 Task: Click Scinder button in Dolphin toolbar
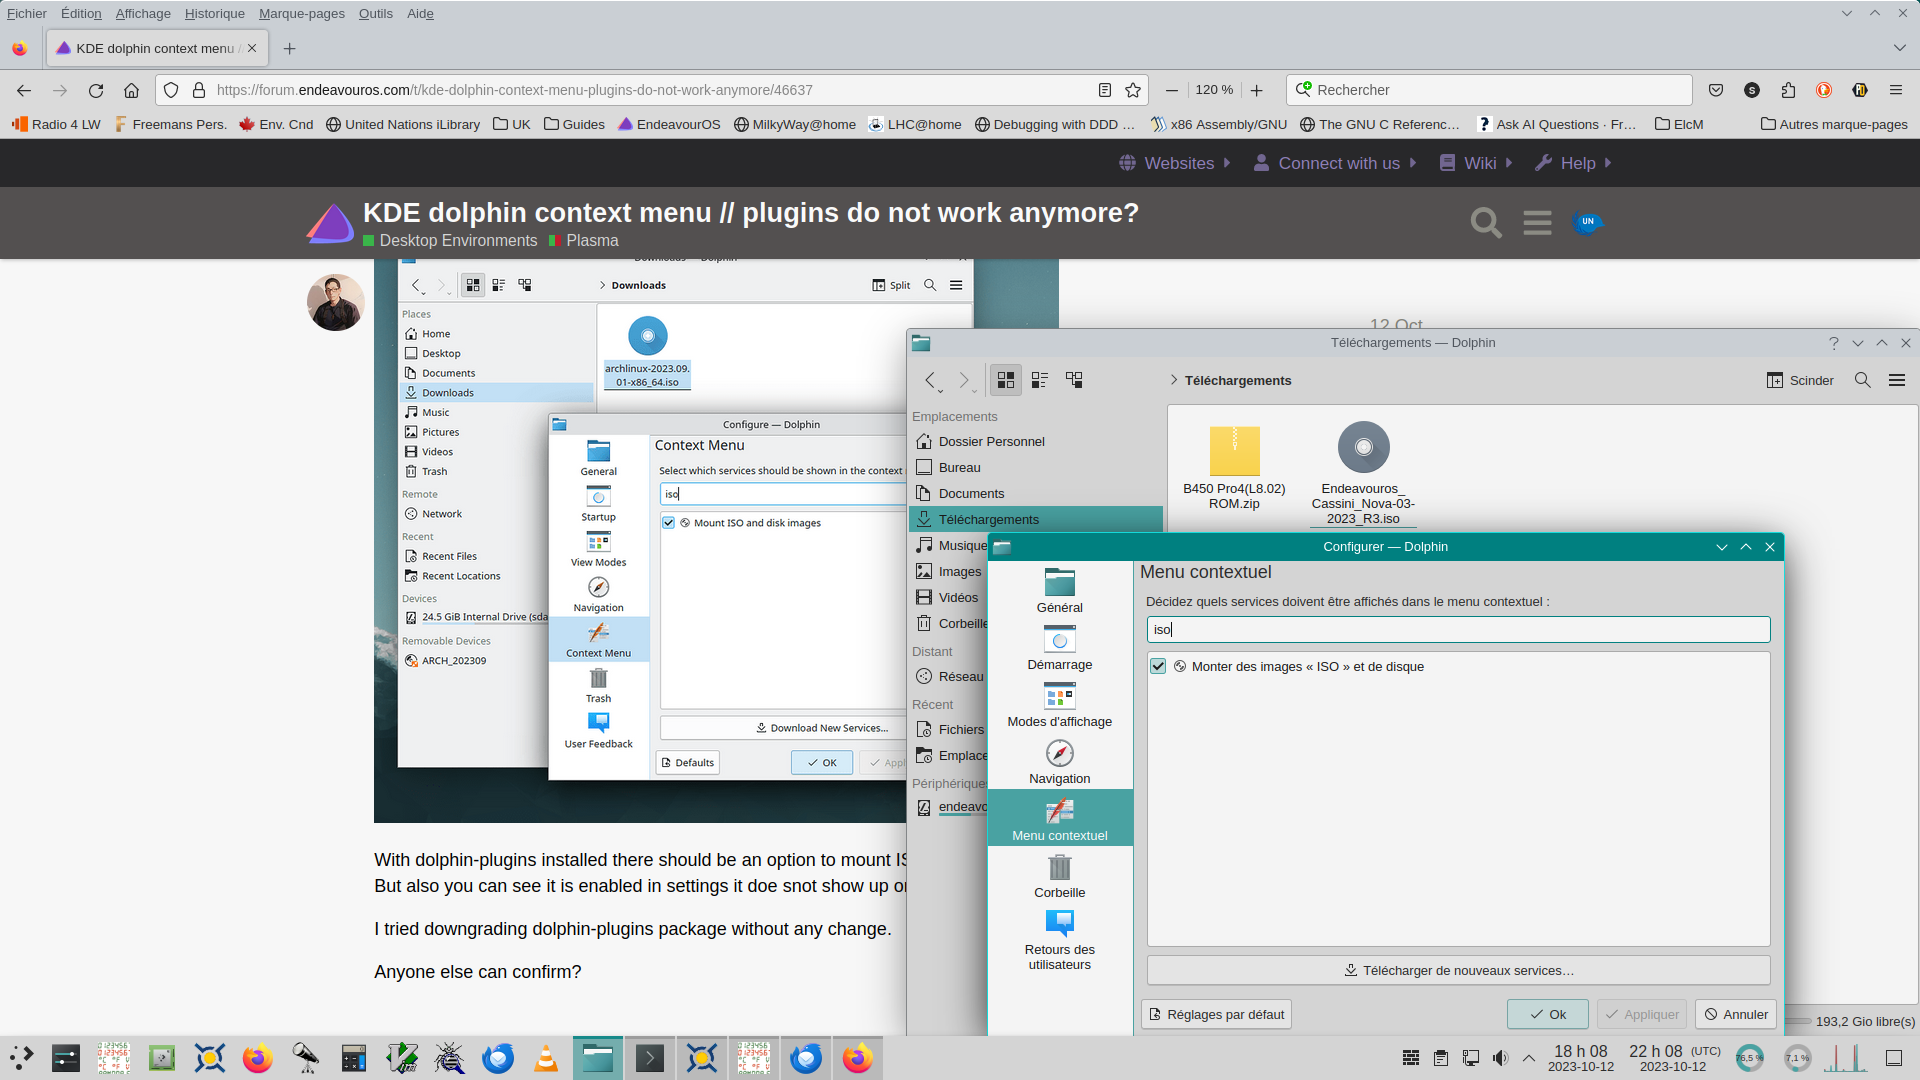click(x=1800, y=380)
